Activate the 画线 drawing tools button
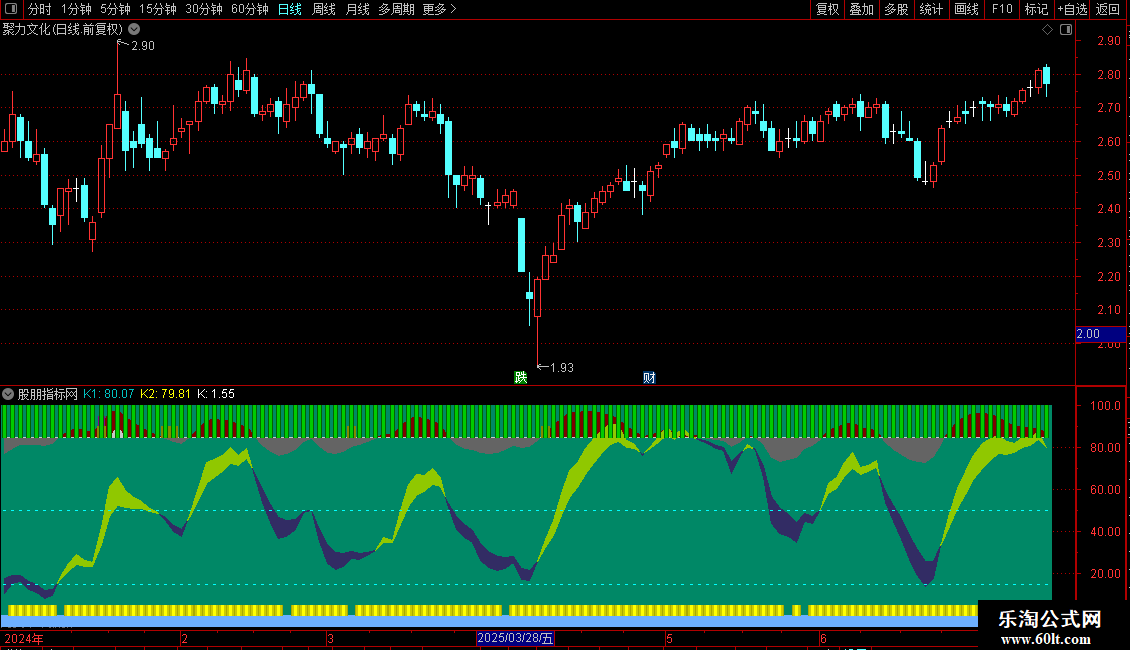Viewport: 1130px width, 650px height. pos(966,9)
